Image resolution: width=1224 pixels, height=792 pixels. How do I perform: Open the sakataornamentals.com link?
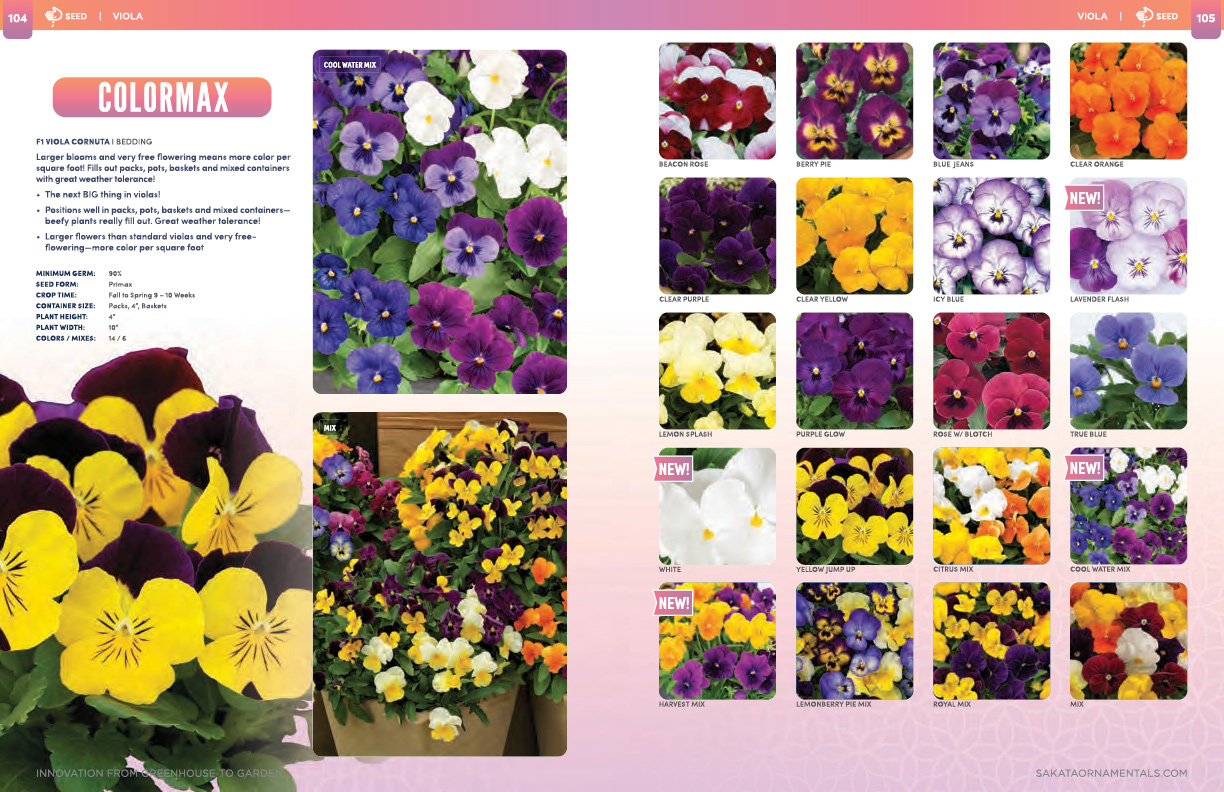(1111, 773)
